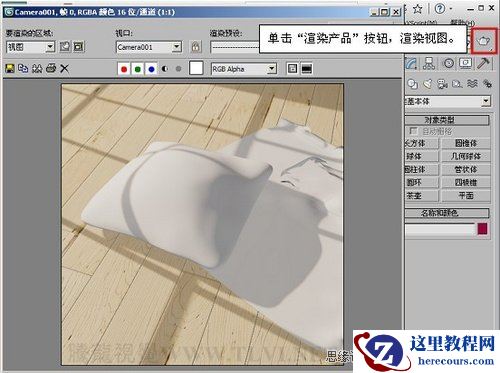The image size is (500, 373).
Task: Open the Camera001 viewport dropdown
Action: point(149,47)
